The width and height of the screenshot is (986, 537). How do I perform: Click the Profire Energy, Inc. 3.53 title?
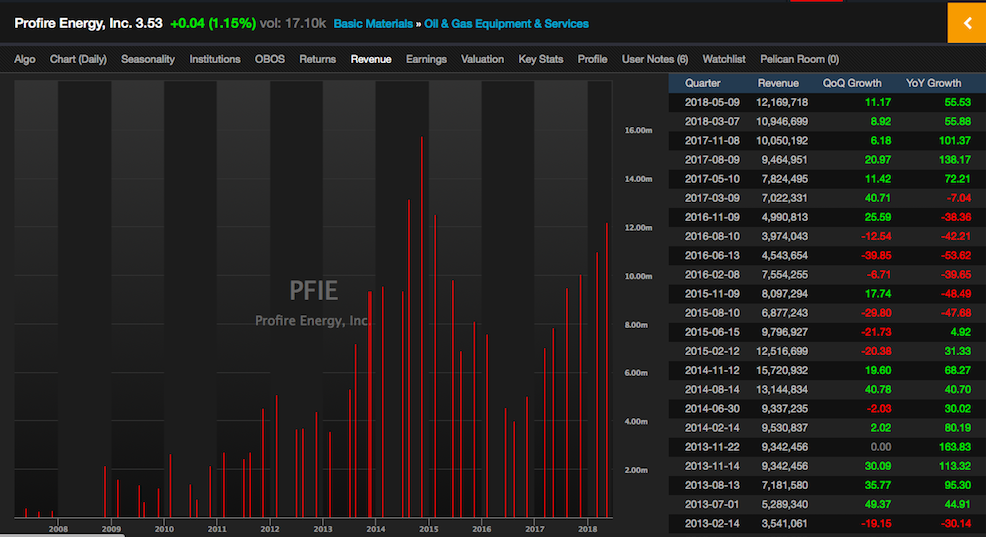click(88, 23)
